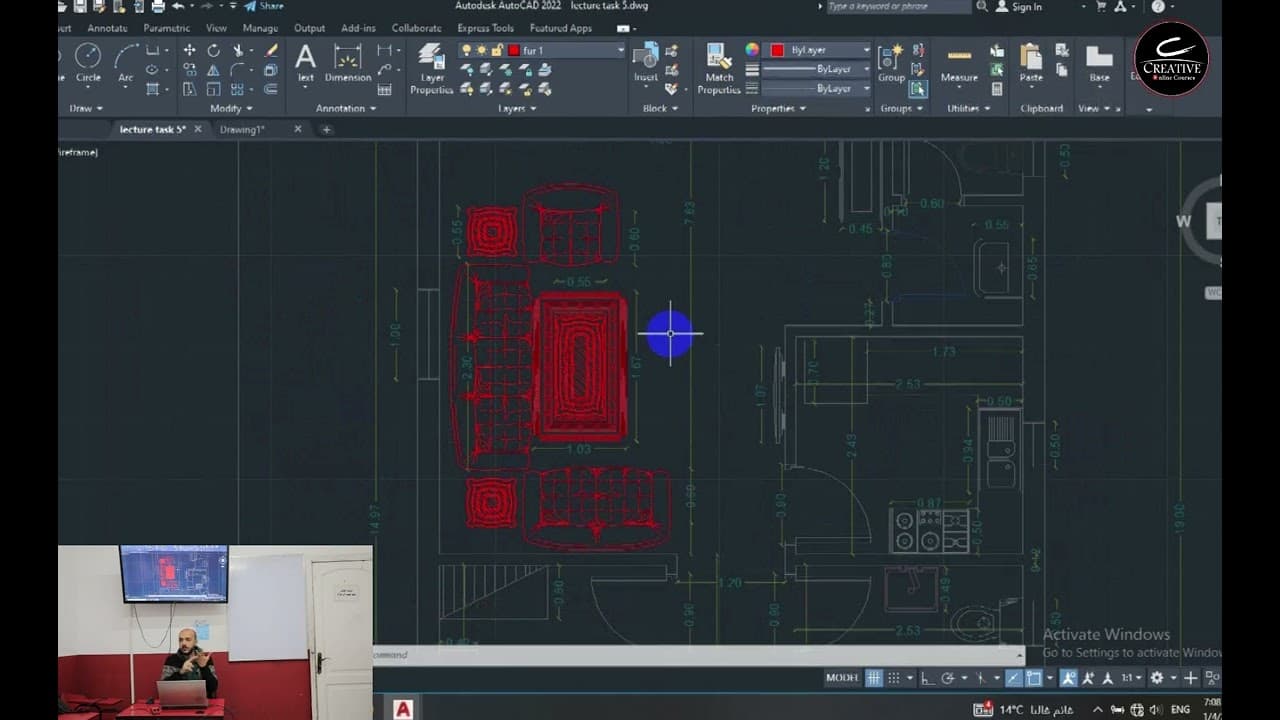The image size is (1280, 720).
Task: Click the red layer color swatch for fur 1
Action: tap(514, 50)
